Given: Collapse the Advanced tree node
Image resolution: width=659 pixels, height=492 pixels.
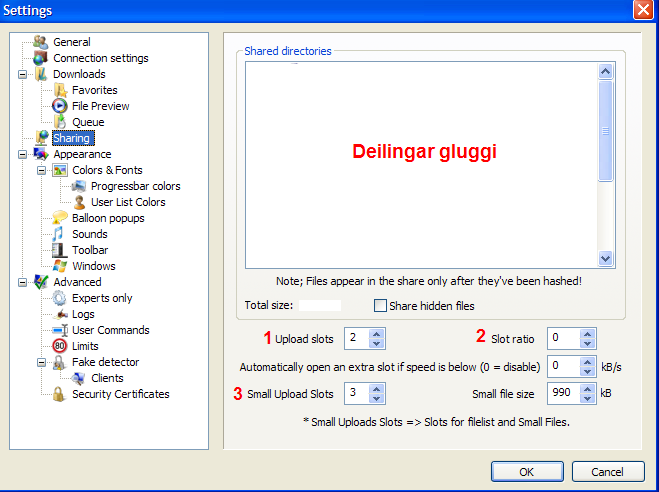Looking at the screenshot, I should [x=22, y=282].
